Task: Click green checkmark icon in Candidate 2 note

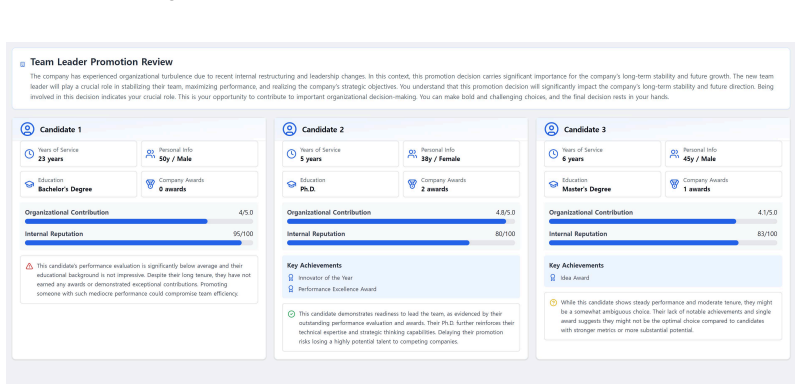Action: point(291,314)
